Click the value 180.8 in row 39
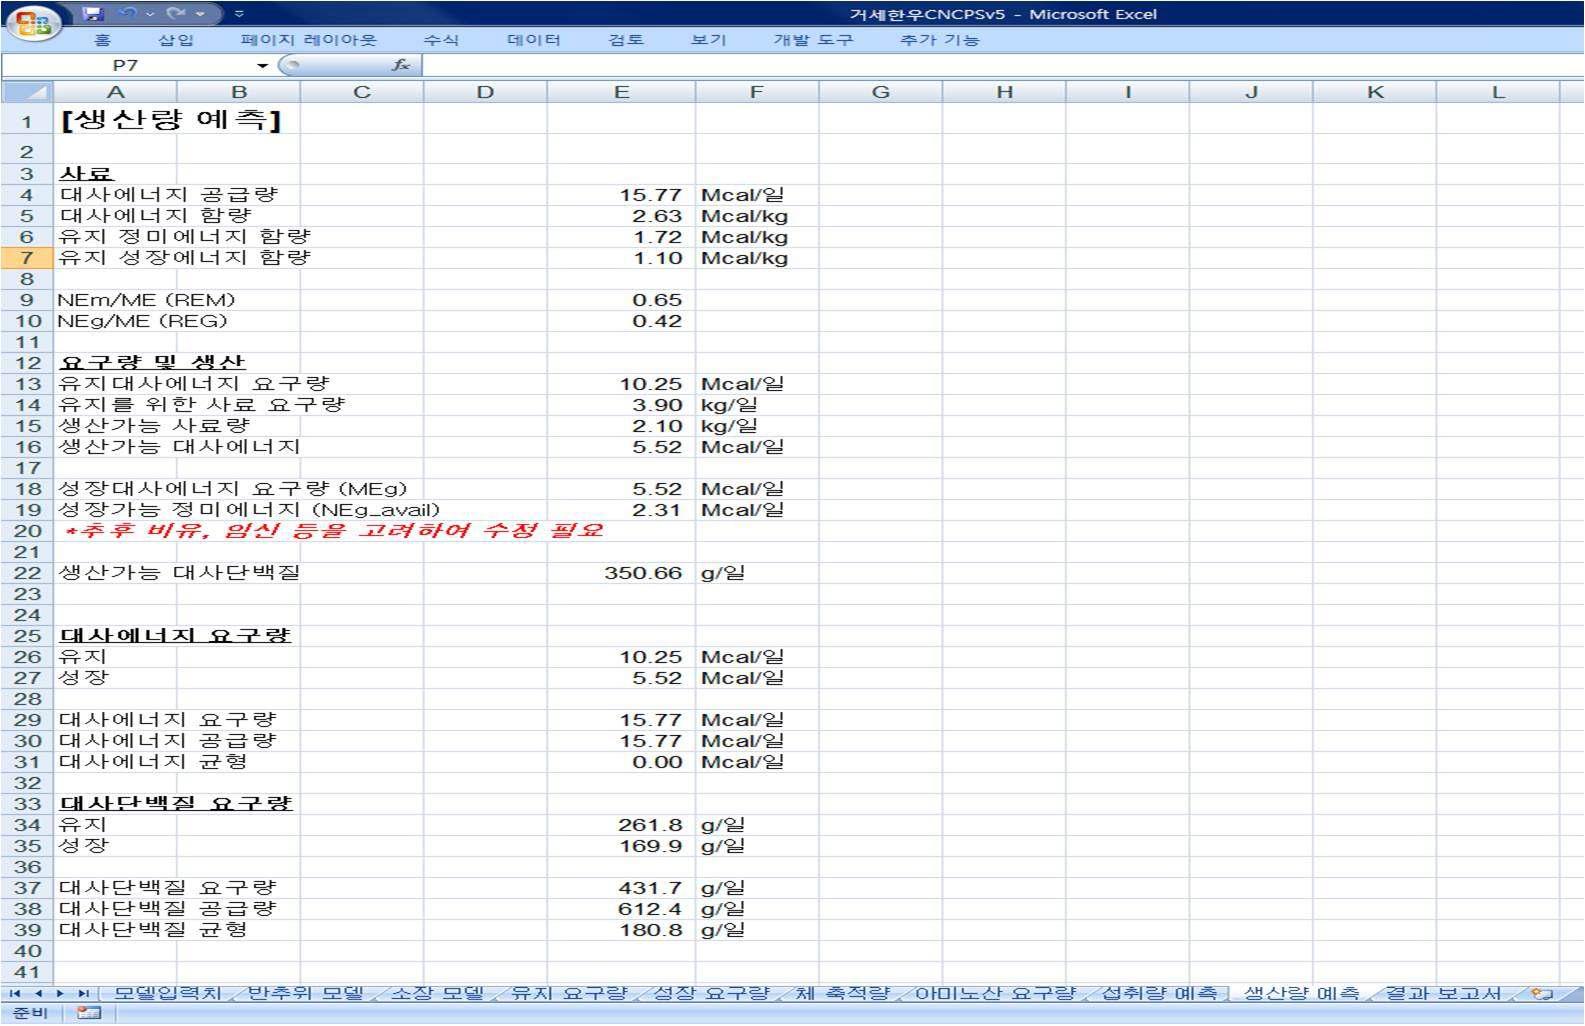 tap(650, 930)
